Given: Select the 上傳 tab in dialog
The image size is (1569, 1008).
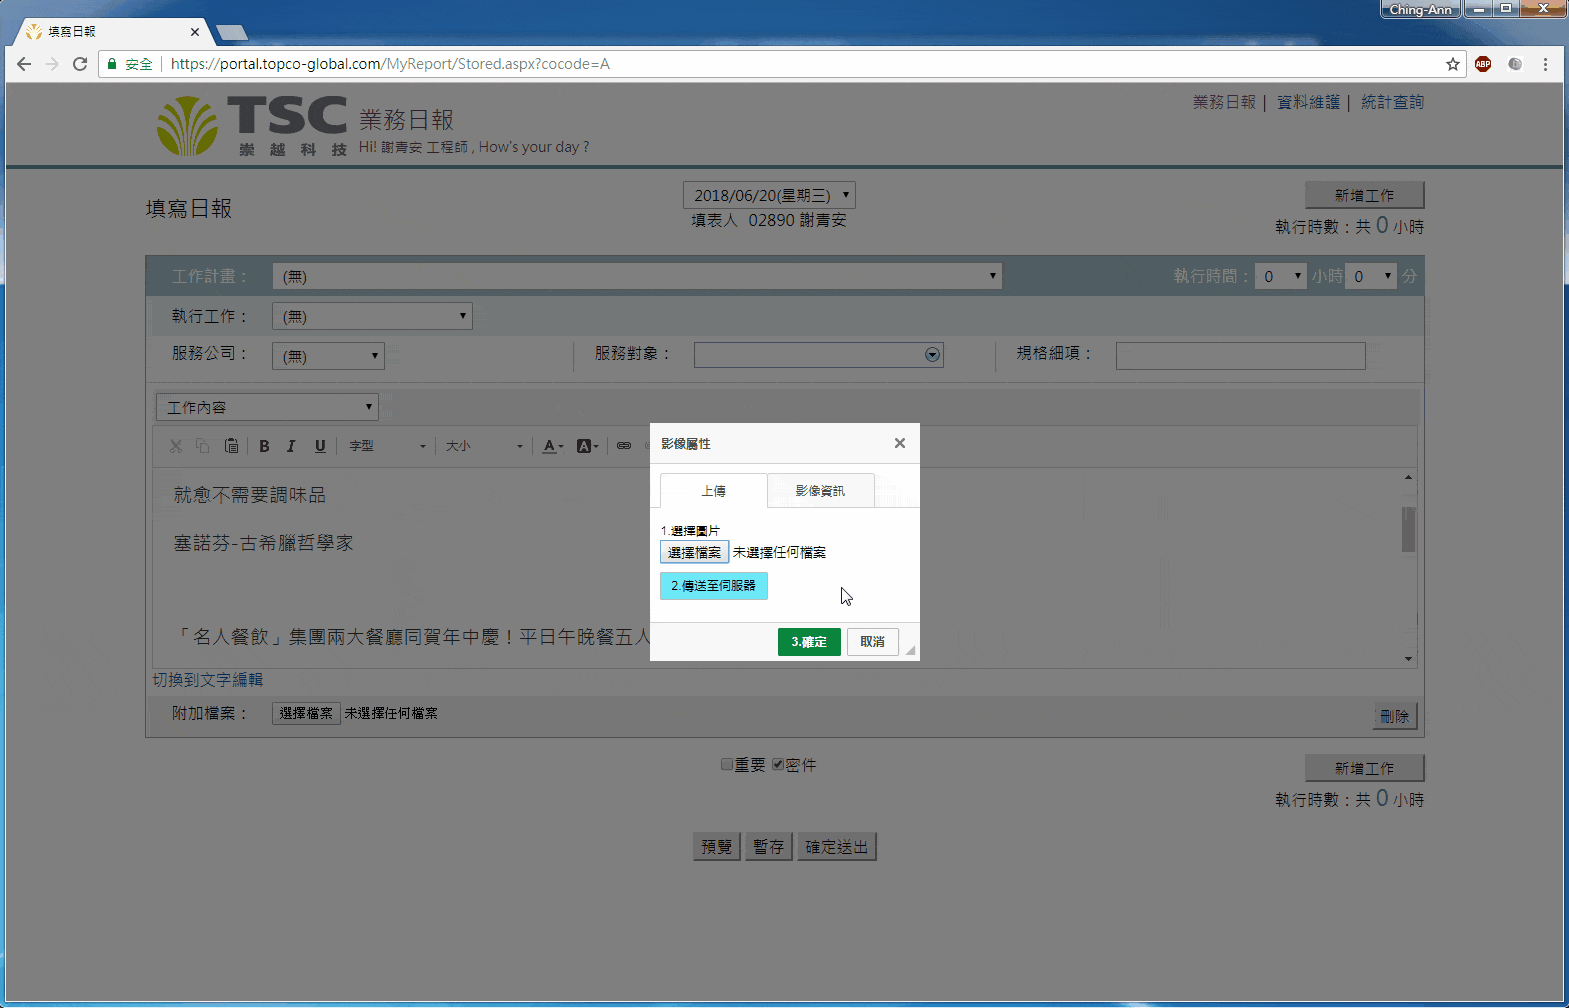Looking at the screenshot, I should coord(713,491).
